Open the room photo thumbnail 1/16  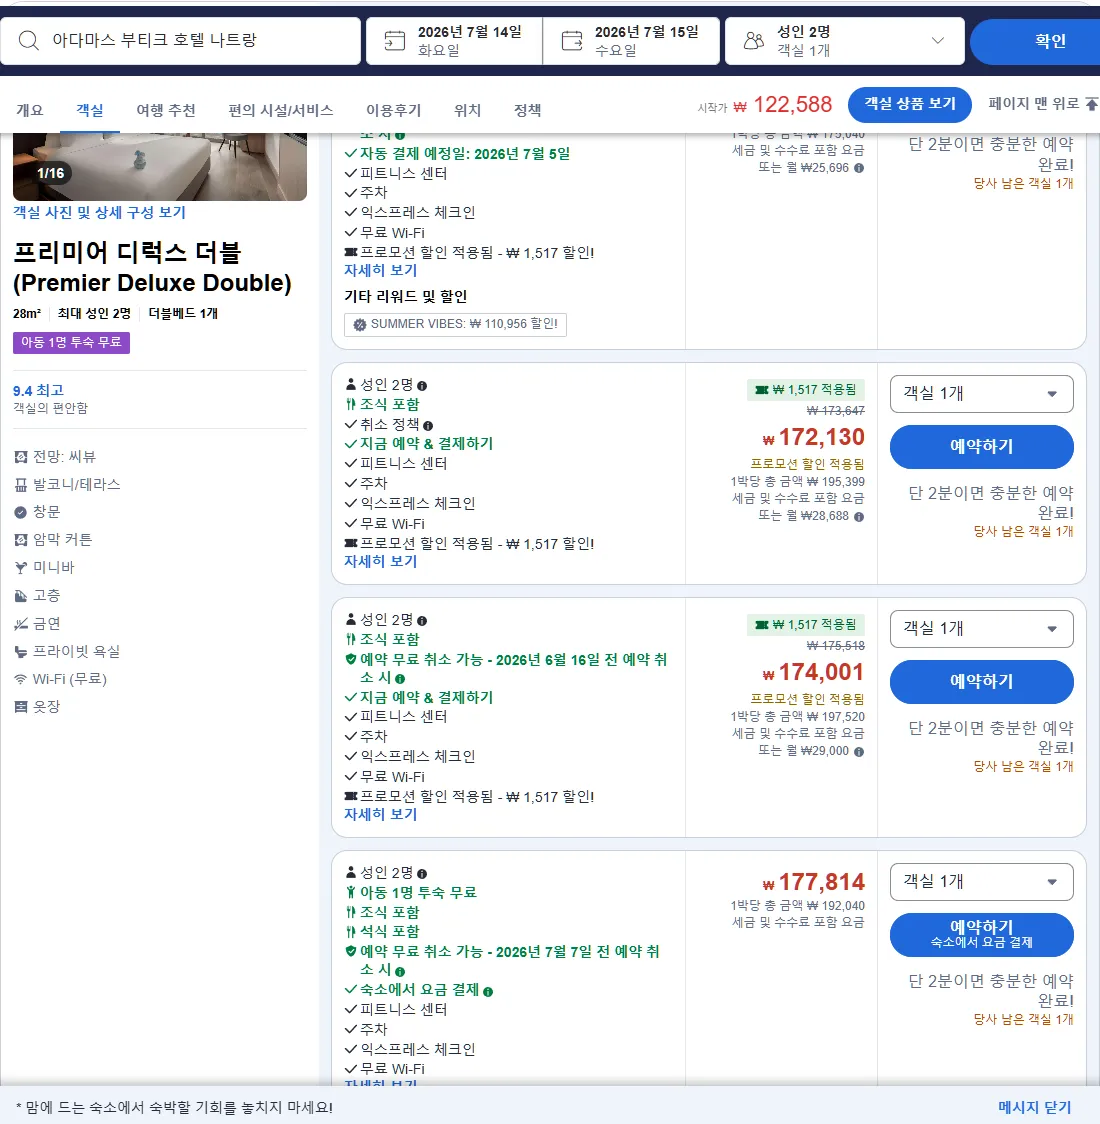click(160, 166)
